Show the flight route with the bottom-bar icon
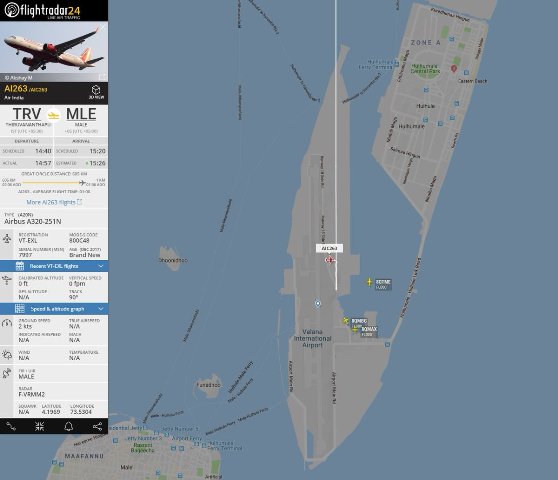This screenshot has width=558, height=480. click(x=11, y=426)
